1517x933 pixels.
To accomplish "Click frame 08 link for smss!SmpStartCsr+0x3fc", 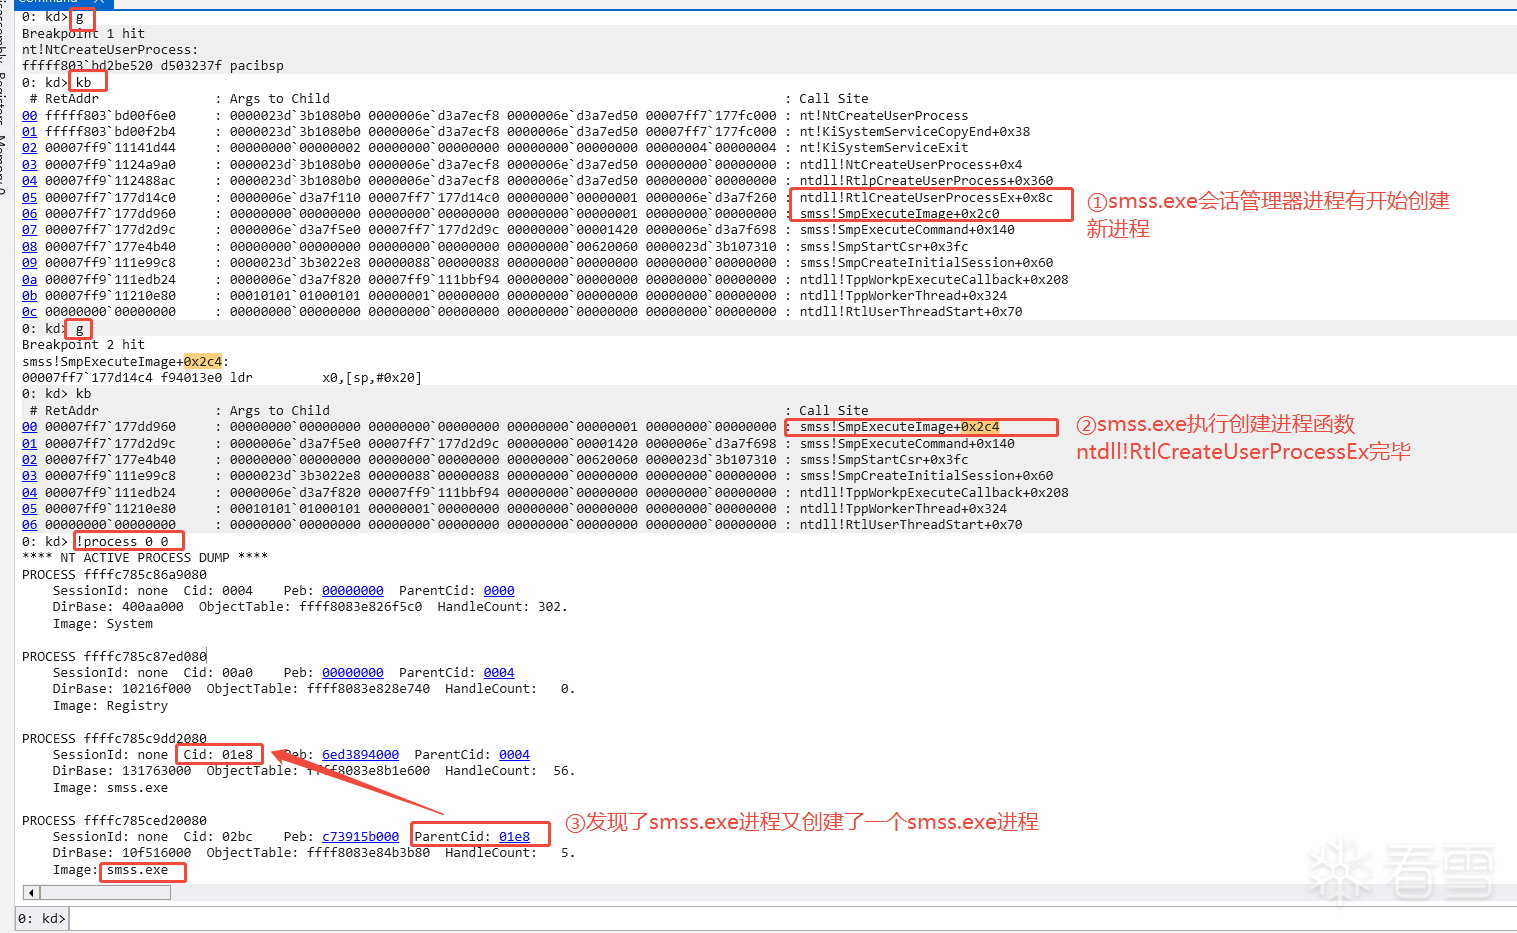I will [30, 246].
